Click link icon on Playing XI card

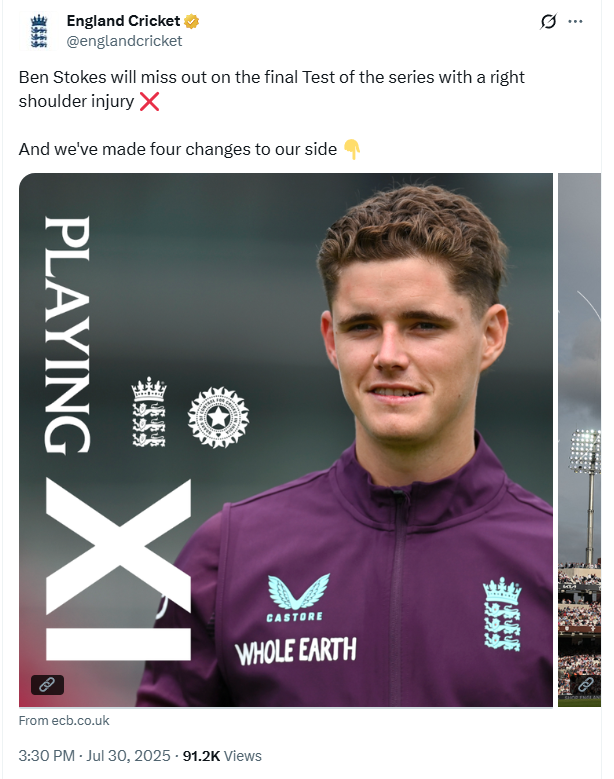(x=48, y=684)
